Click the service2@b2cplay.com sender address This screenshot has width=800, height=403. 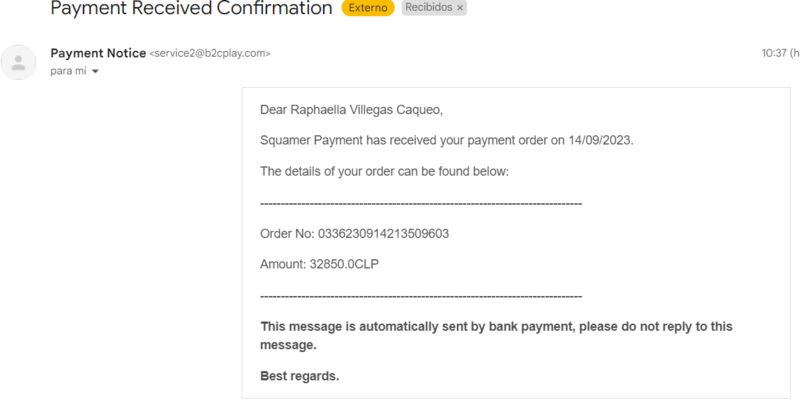[210, 54]
